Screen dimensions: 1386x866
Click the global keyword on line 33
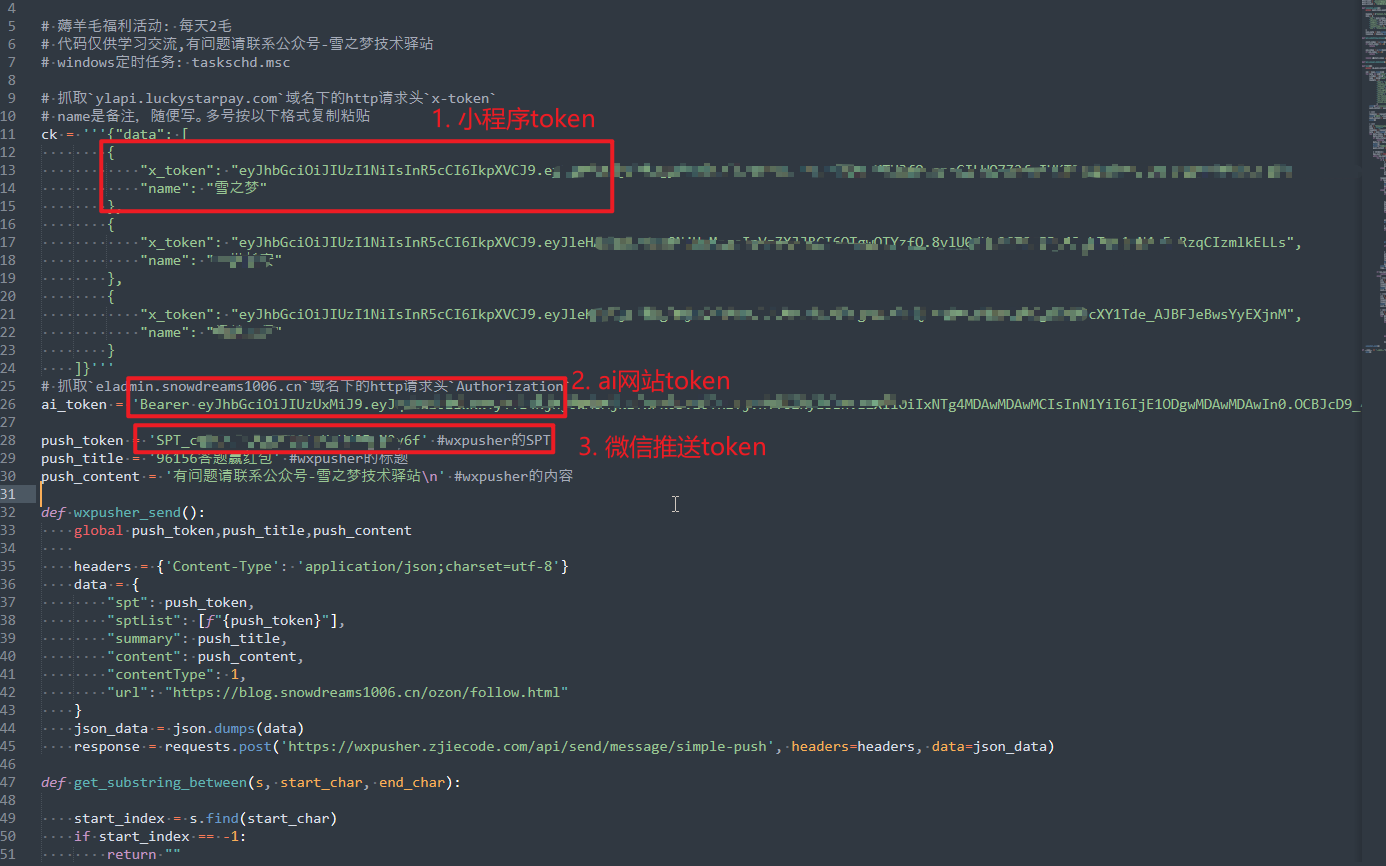[x=98, y=530]
